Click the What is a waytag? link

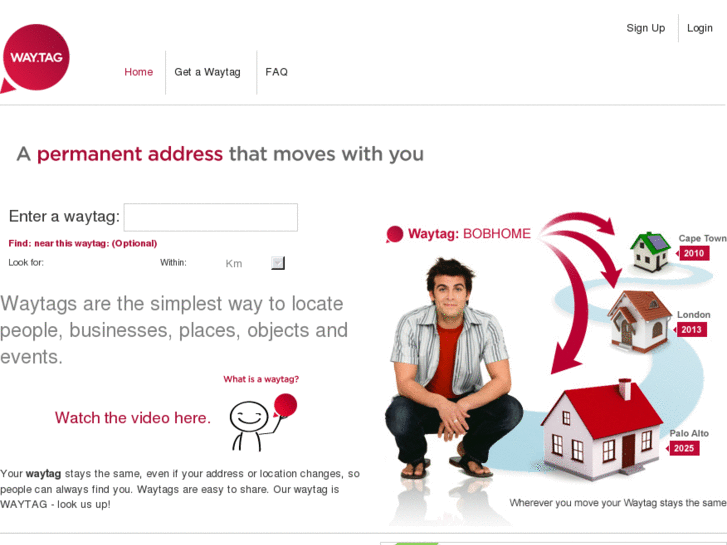(x=261, y=379)
